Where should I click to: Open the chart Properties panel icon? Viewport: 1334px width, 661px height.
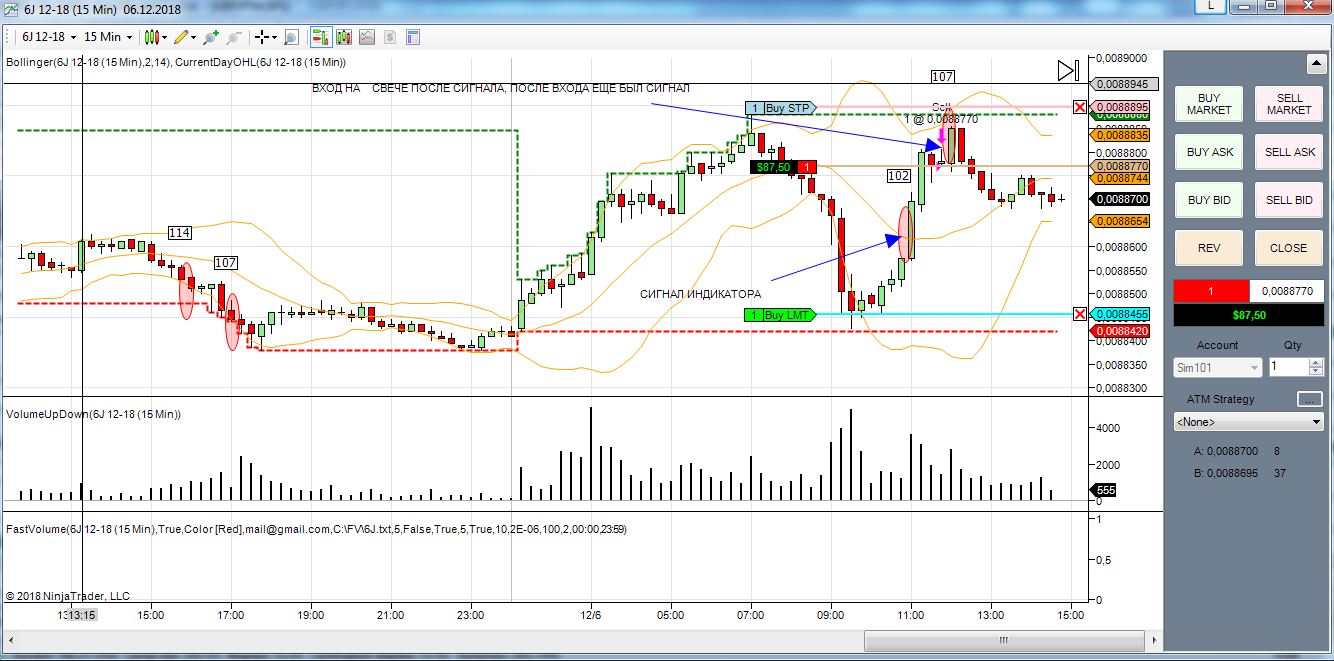coord(413,37)
